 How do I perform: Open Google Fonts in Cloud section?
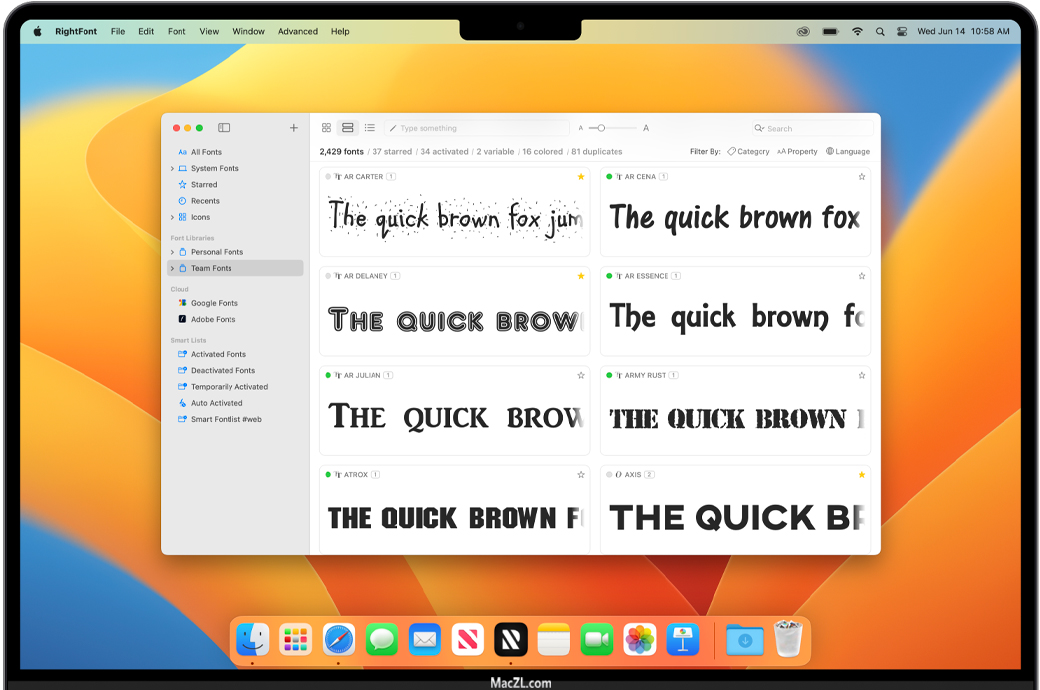coord(214,303)
